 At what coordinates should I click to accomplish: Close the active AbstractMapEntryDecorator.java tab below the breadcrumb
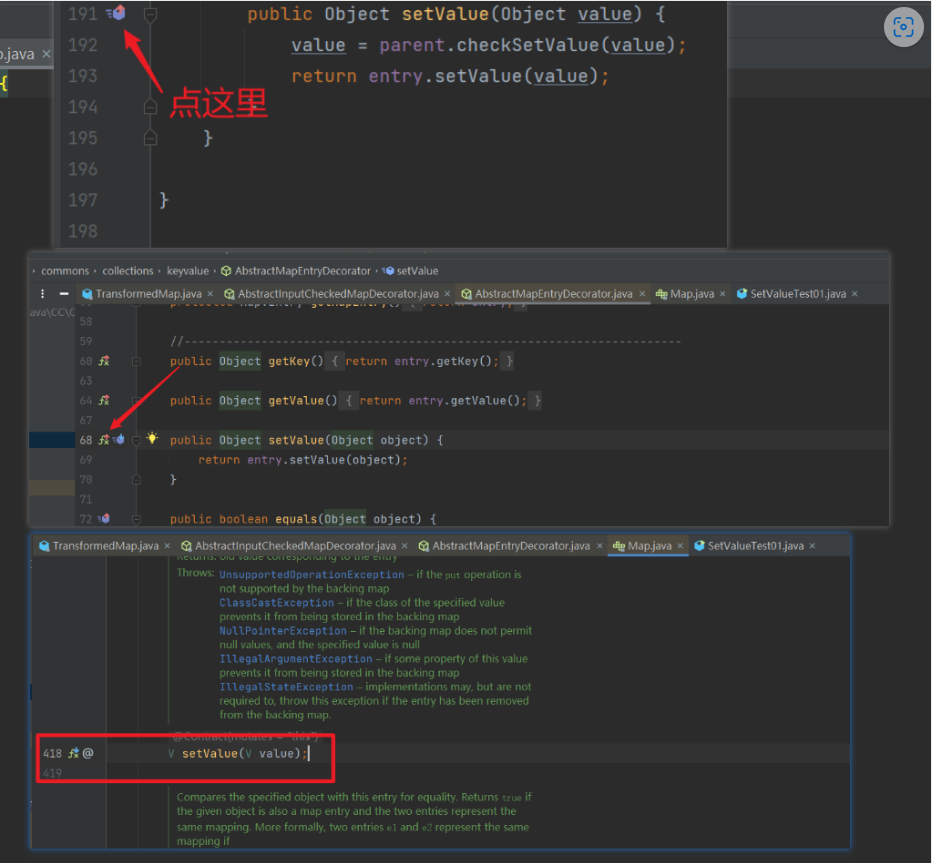(x=642, y=294)
